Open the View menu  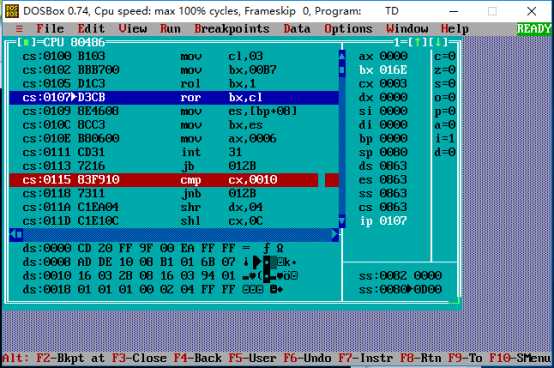[x=132, y=29]
